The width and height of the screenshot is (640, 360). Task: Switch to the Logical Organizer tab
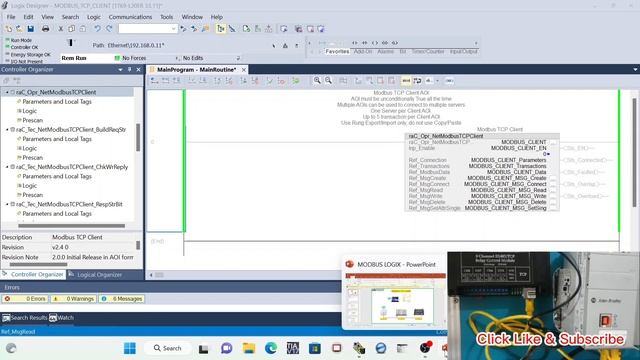pos(99,275)
